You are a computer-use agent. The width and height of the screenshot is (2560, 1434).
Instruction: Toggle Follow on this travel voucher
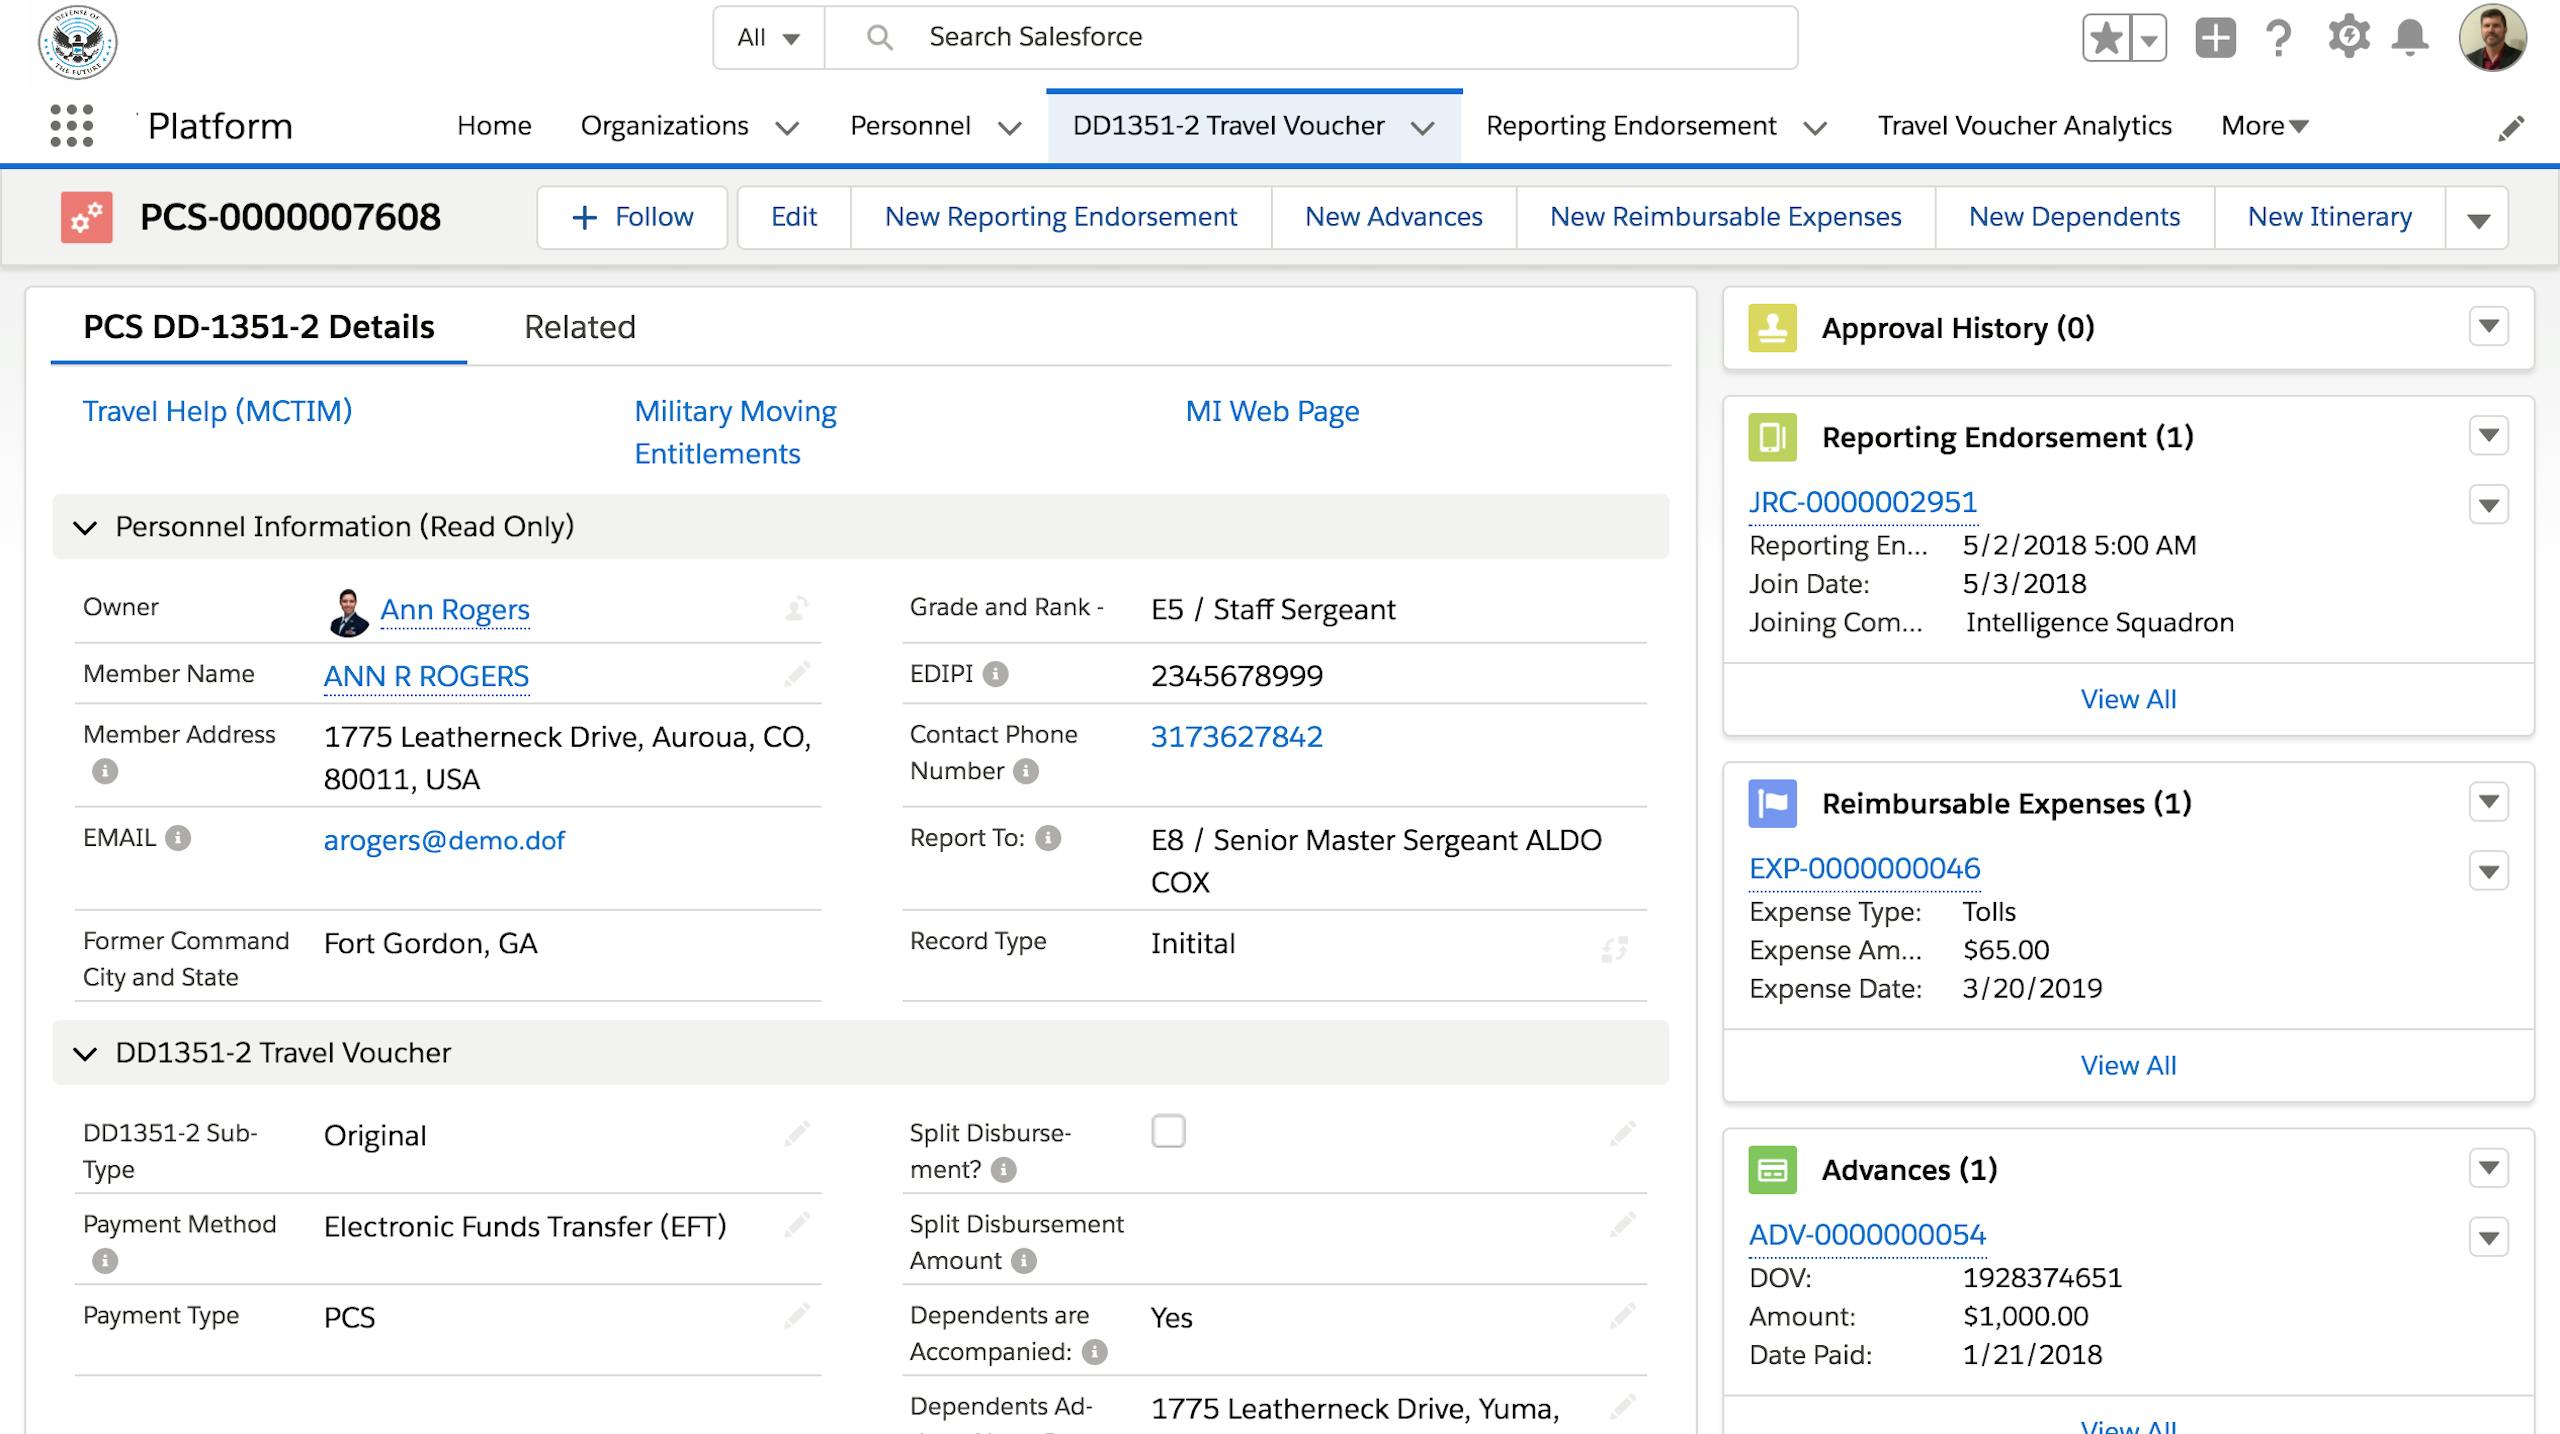pyautogui.click(x=633, y=217)
